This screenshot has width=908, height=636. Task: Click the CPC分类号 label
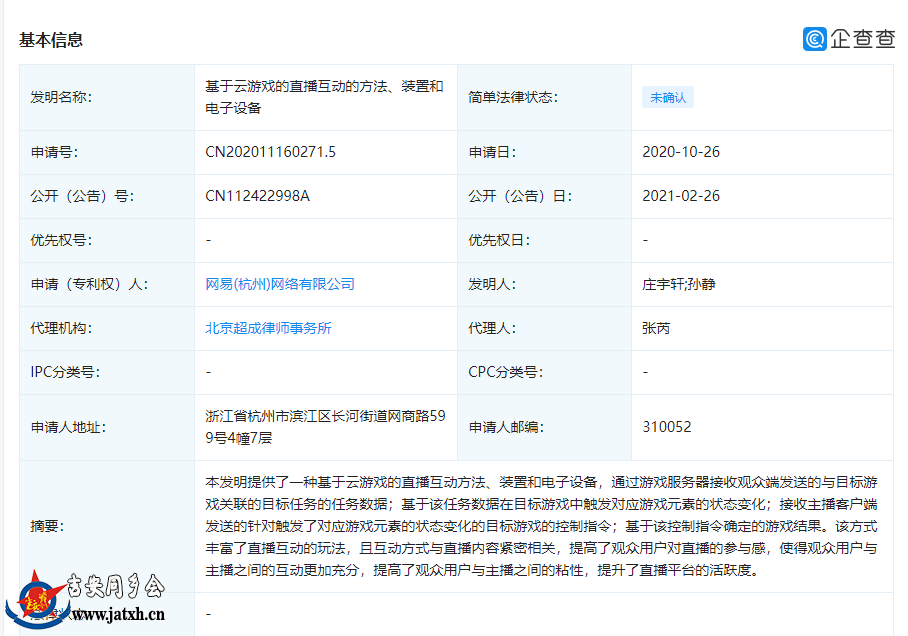coord(506,372)
